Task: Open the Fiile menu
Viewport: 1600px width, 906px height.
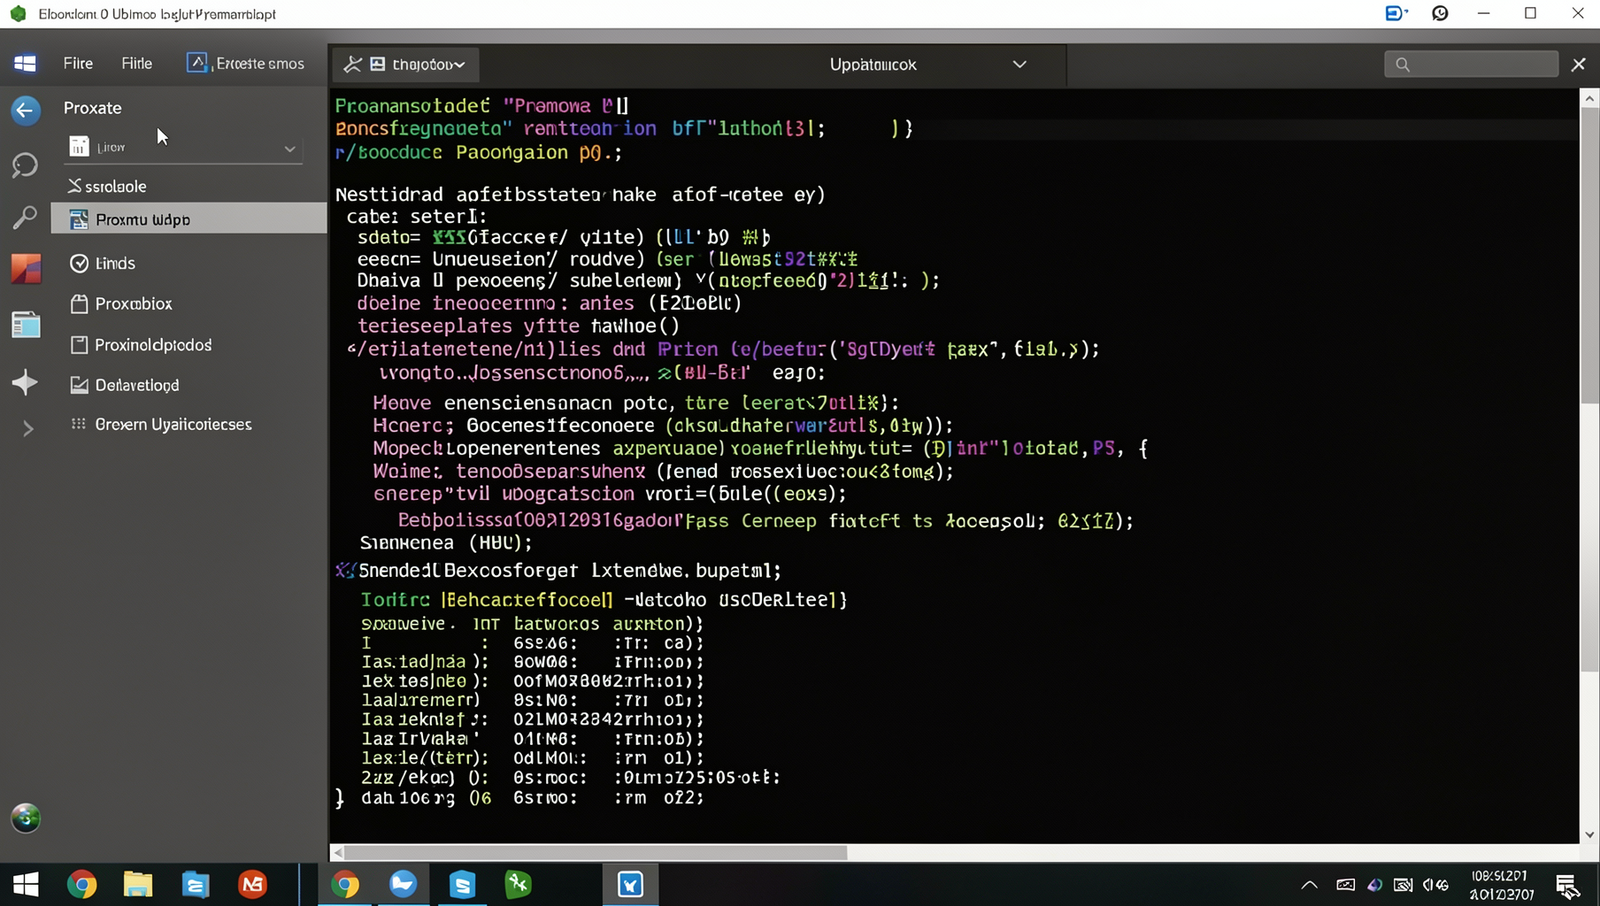Action: tap(137, 63)
